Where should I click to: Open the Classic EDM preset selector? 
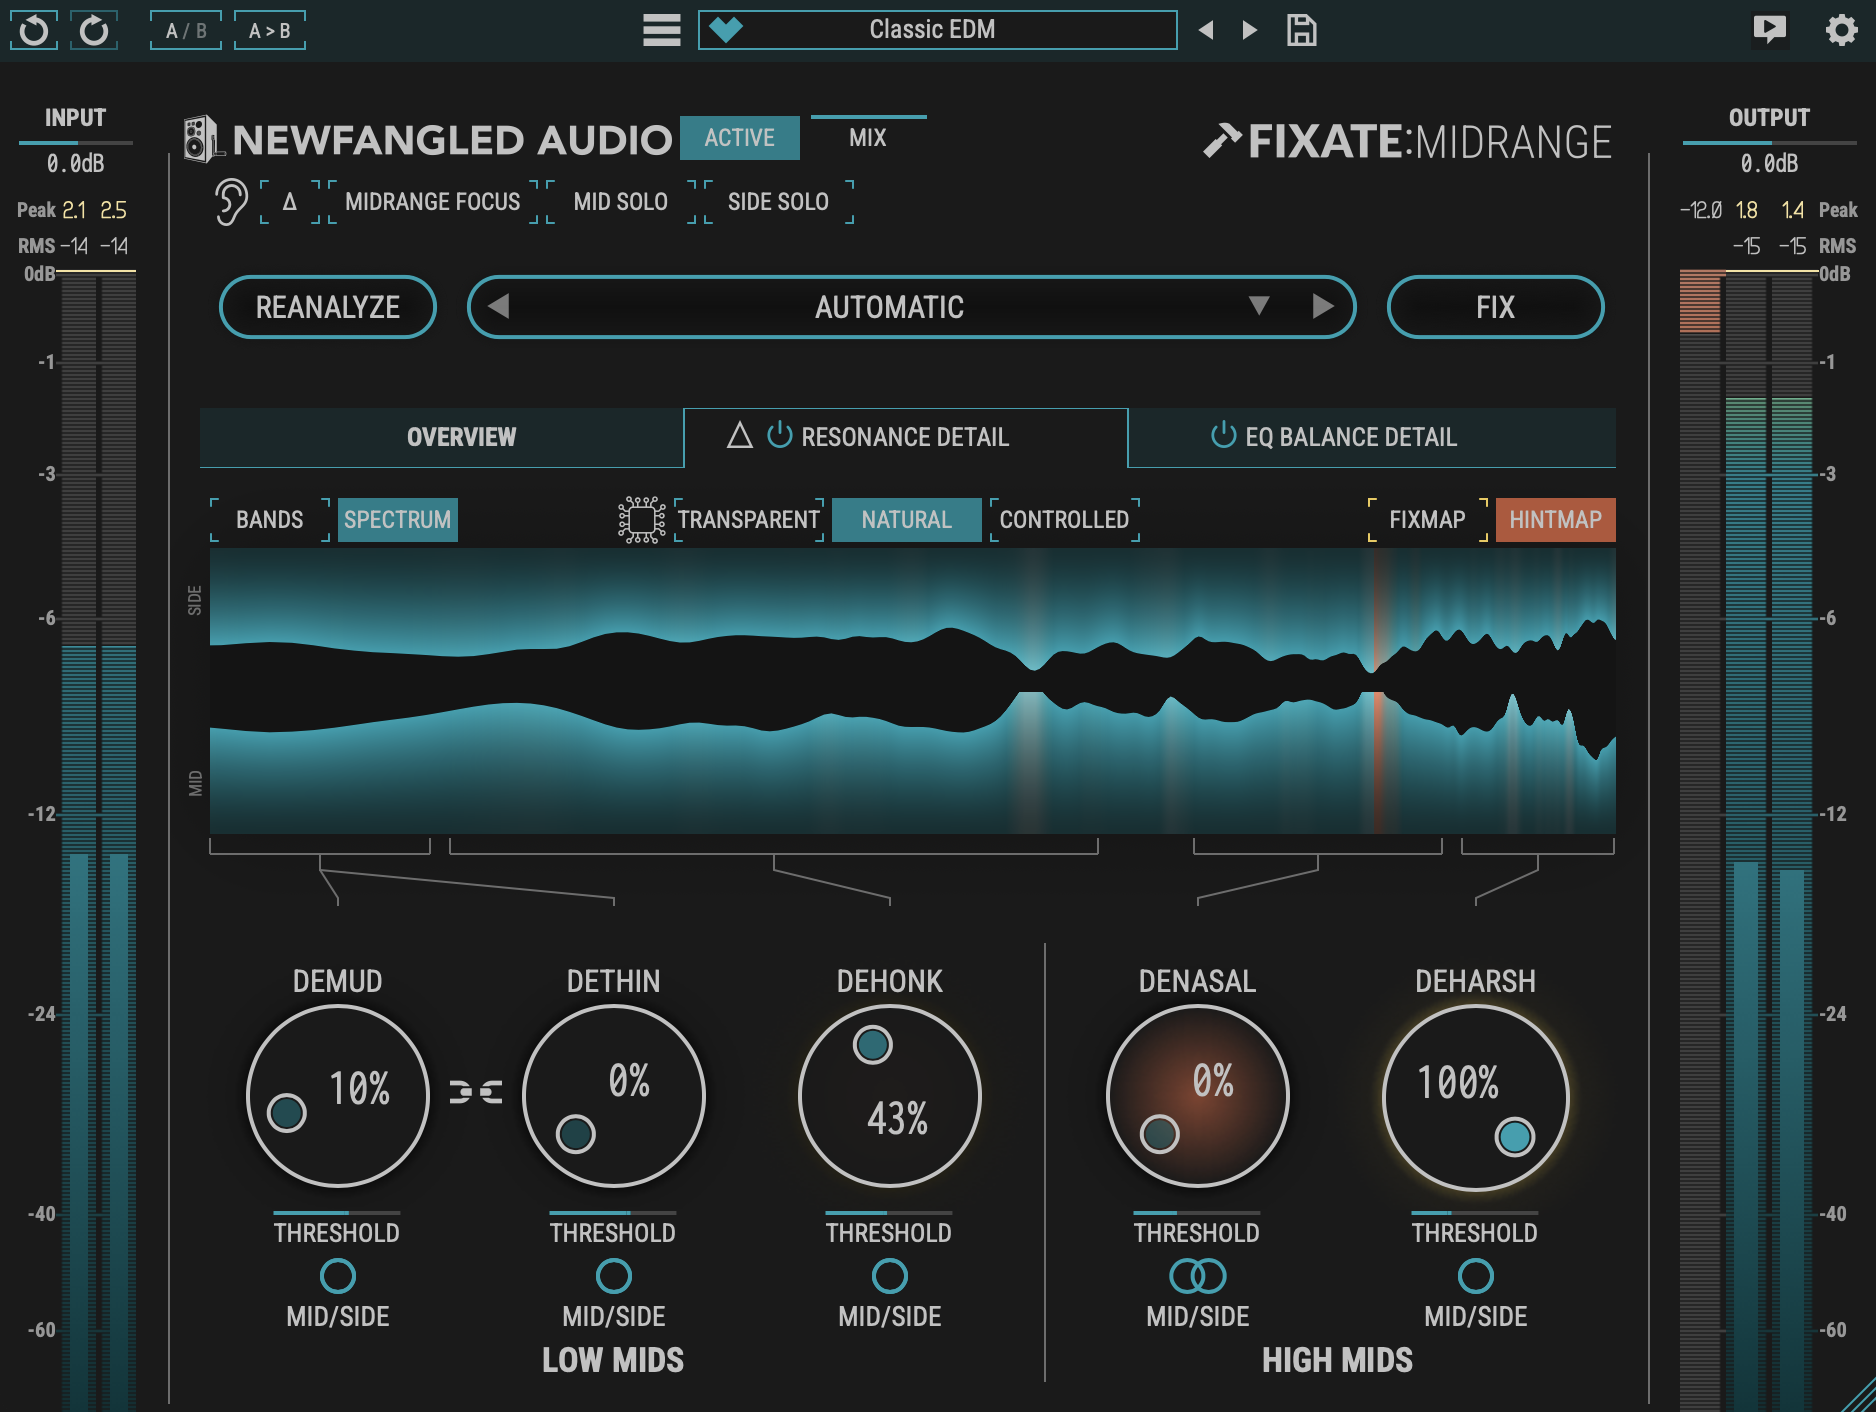click(938, 30)
